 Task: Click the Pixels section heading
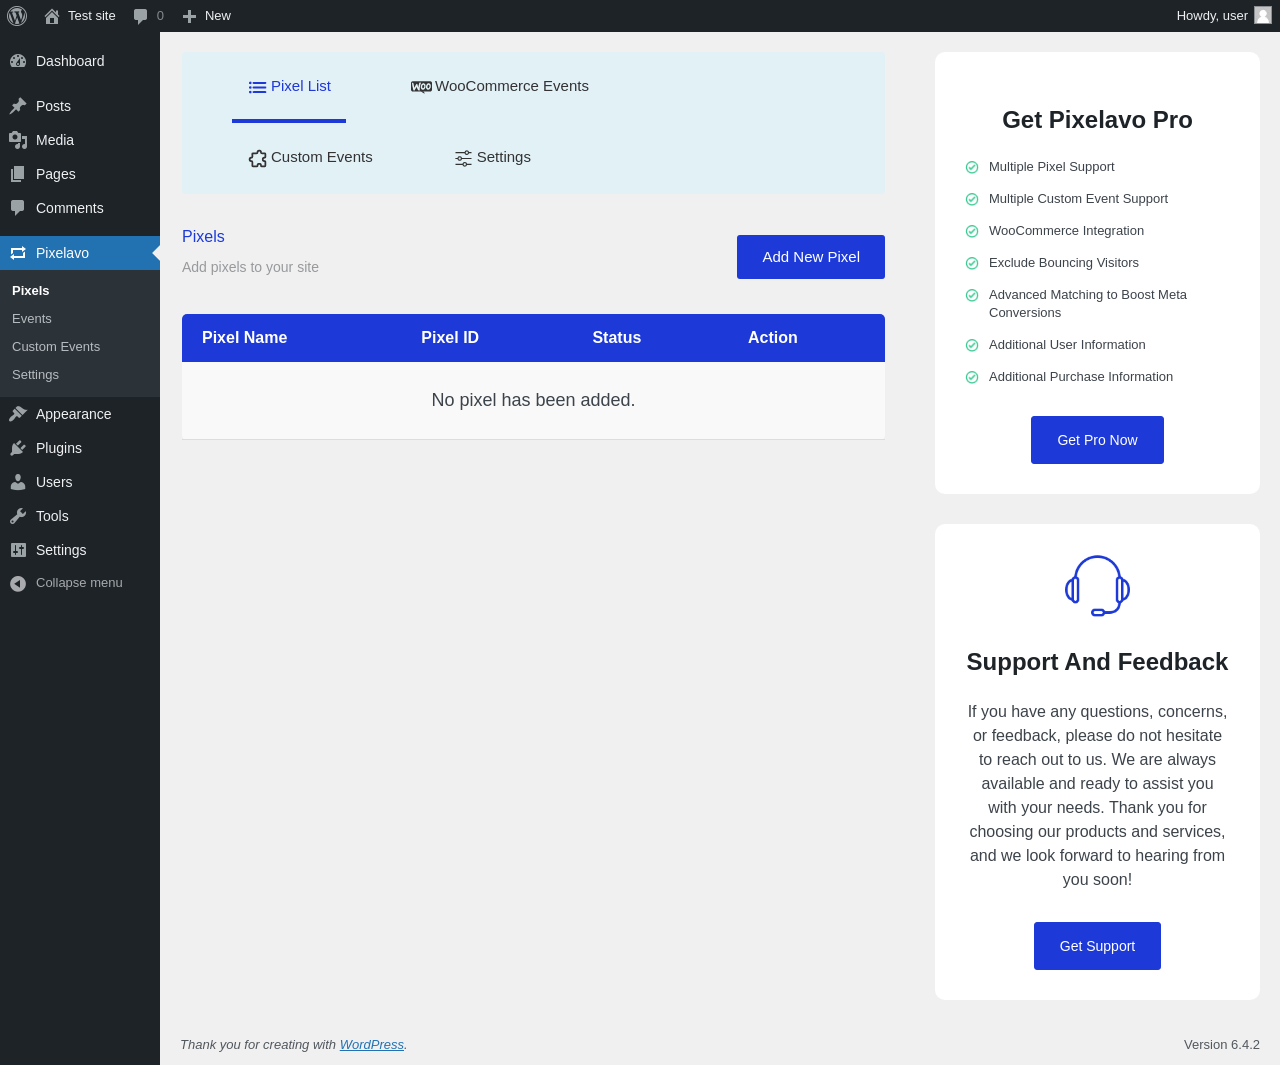point(203,237)
